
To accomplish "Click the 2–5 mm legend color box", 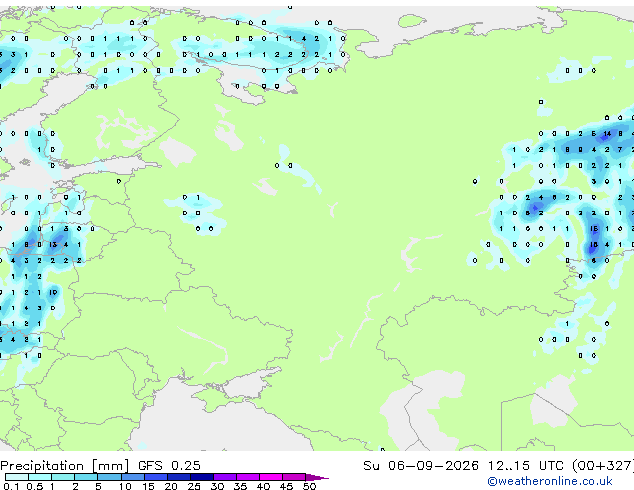I will 86,477.
